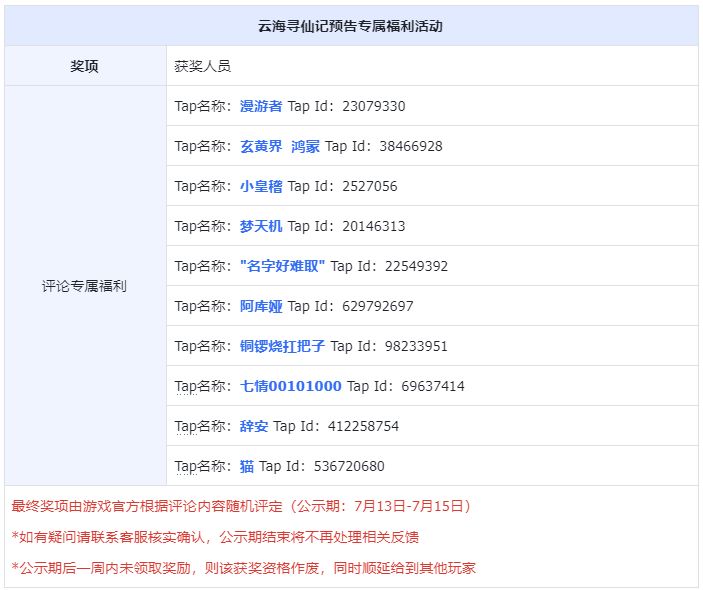Click Tap Id 412258754
Viewport: 703px width, 590px height.
[x=336, y=426]
